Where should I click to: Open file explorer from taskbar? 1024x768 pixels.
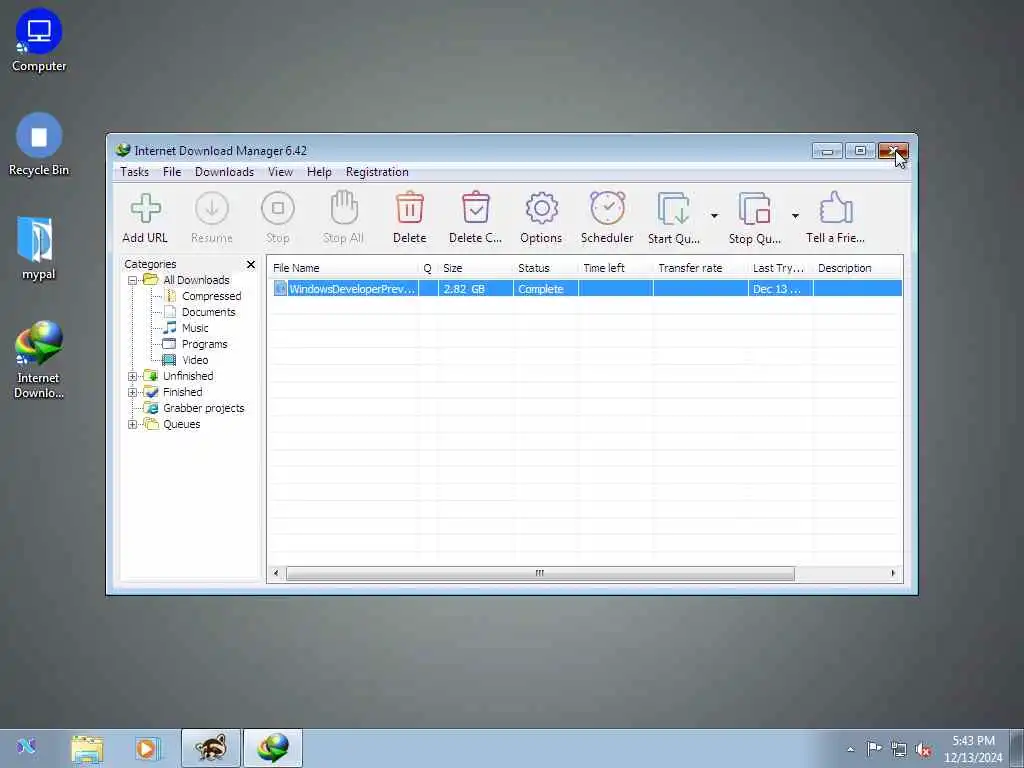pos(88,748)
